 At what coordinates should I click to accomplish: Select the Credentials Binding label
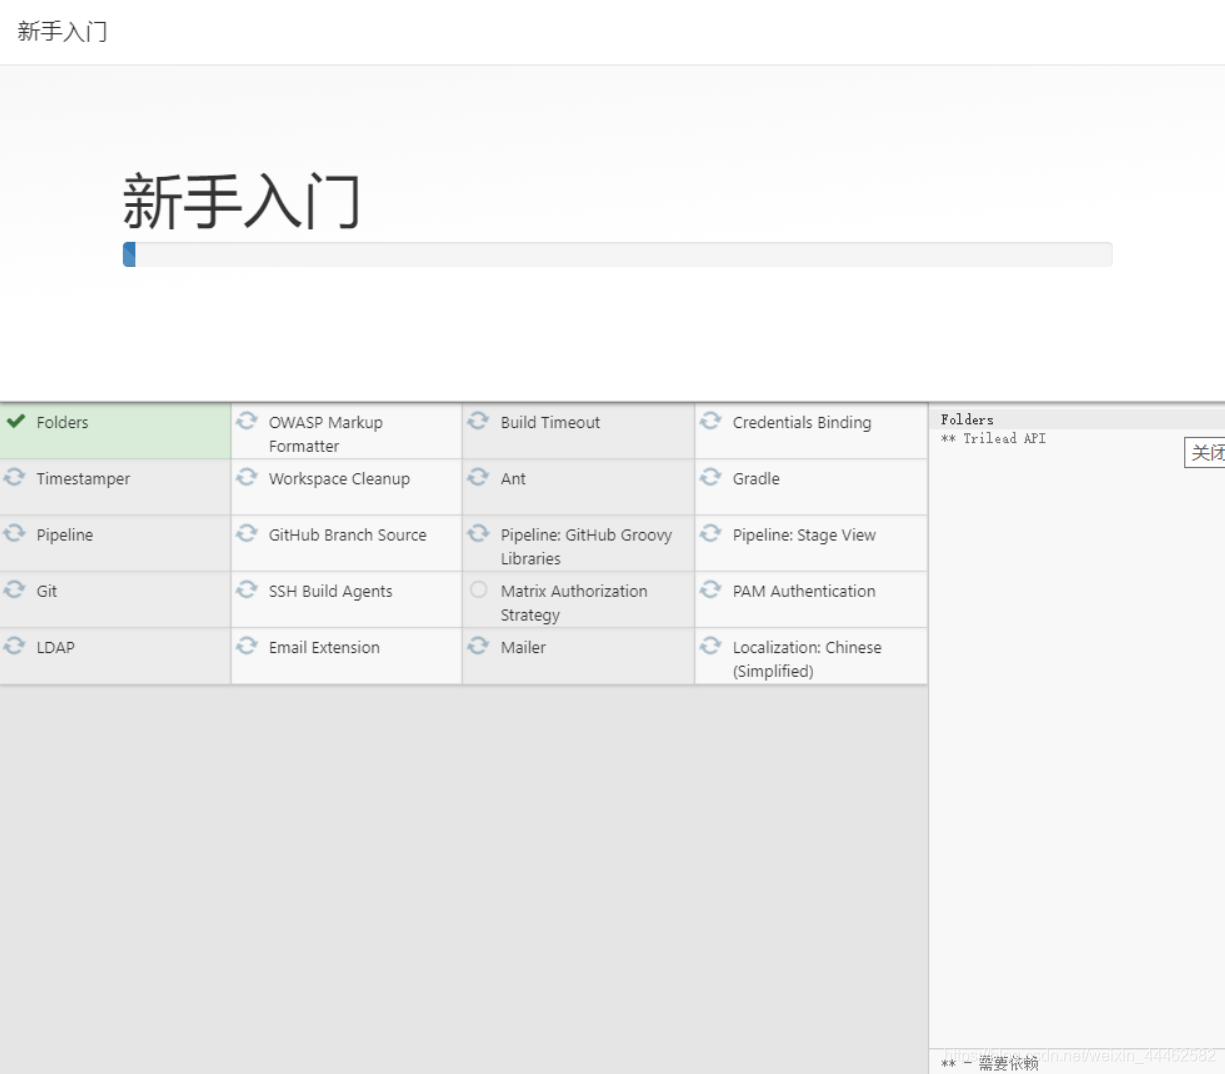tap(802, 422)
